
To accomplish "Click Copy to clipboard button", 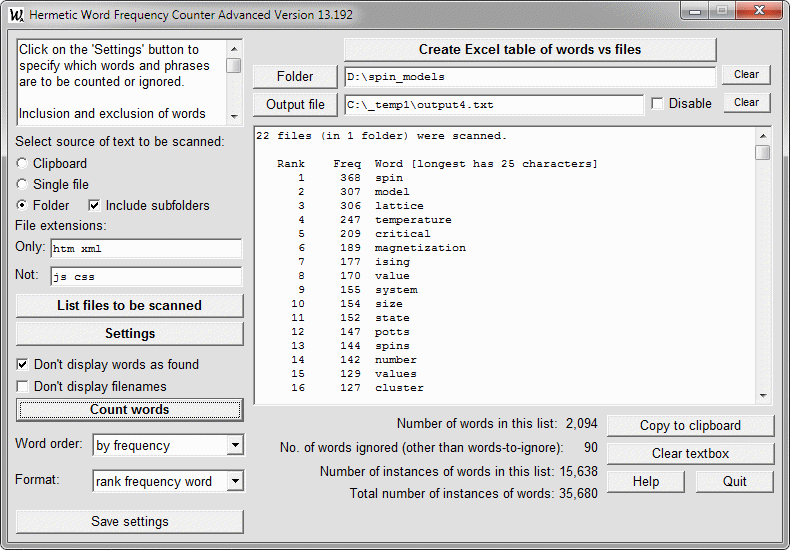I will click(x=690, y=426).
